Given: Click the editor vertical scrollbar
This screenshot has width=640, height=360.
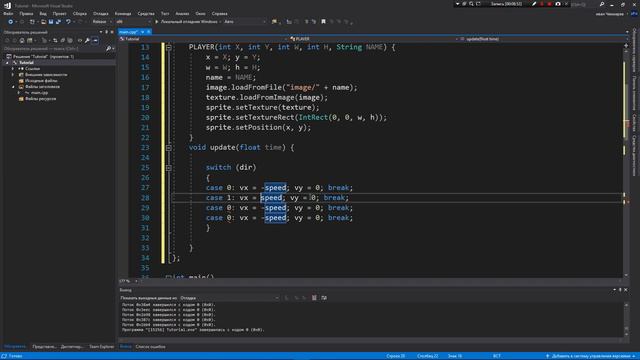Looking at the screenshot, I should point(626,161).
